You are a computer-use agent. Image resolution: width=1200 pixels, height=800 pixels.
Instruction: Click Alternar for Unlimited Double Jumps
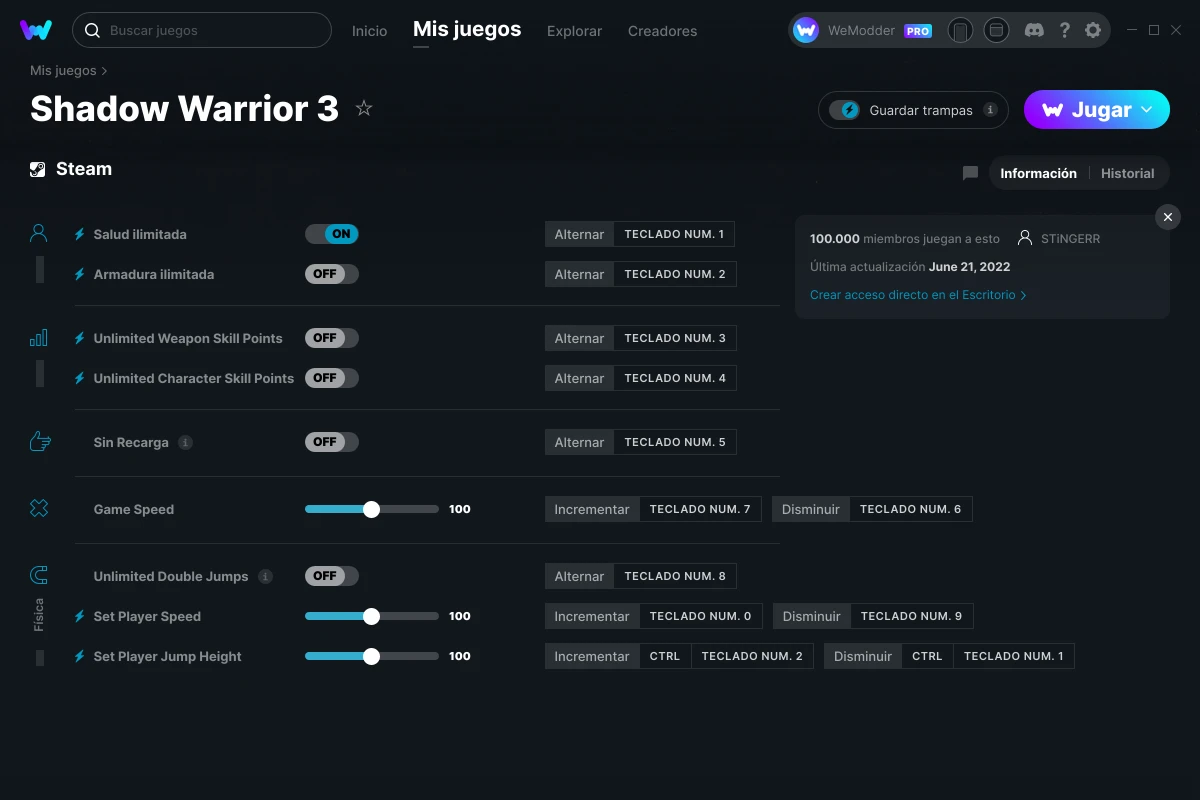579,576
